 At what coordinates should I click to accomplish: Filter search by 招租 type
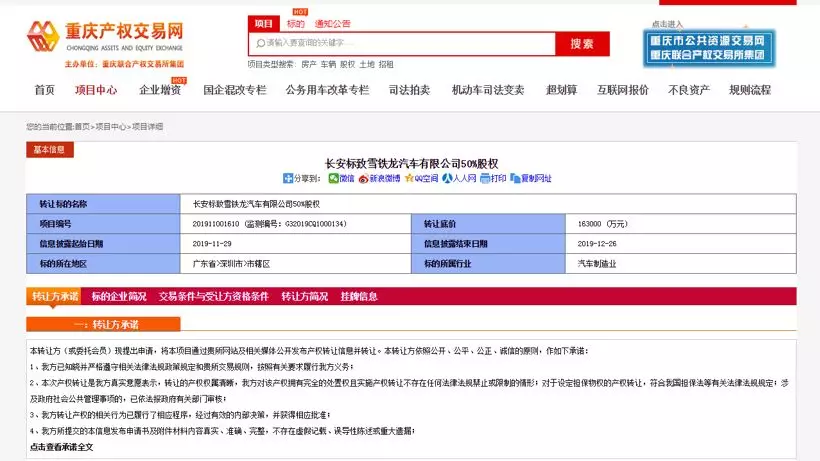(x=386, y=64)
